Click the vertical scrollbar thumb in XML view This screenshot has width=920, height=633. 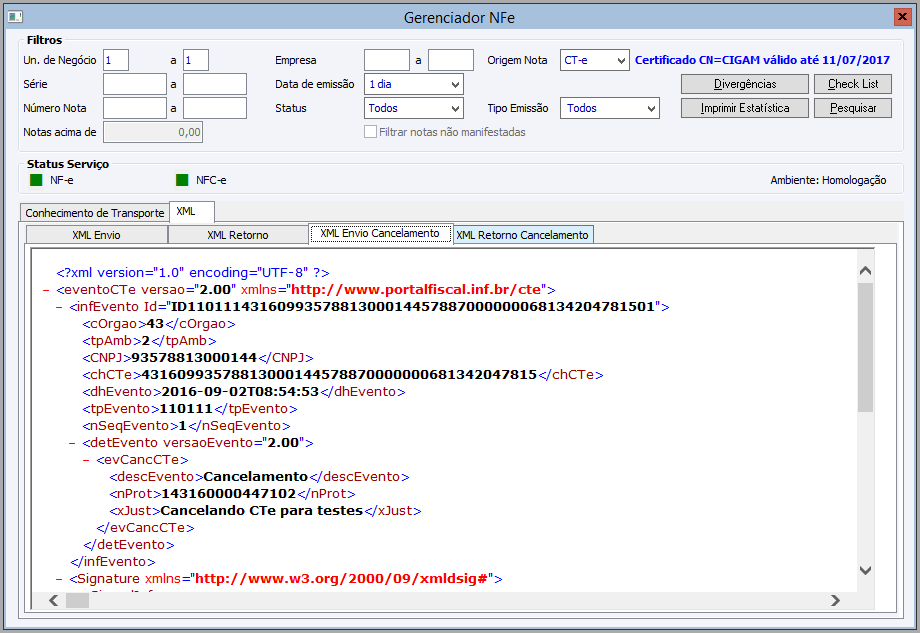pyautogui.click(x=865, y=346)
